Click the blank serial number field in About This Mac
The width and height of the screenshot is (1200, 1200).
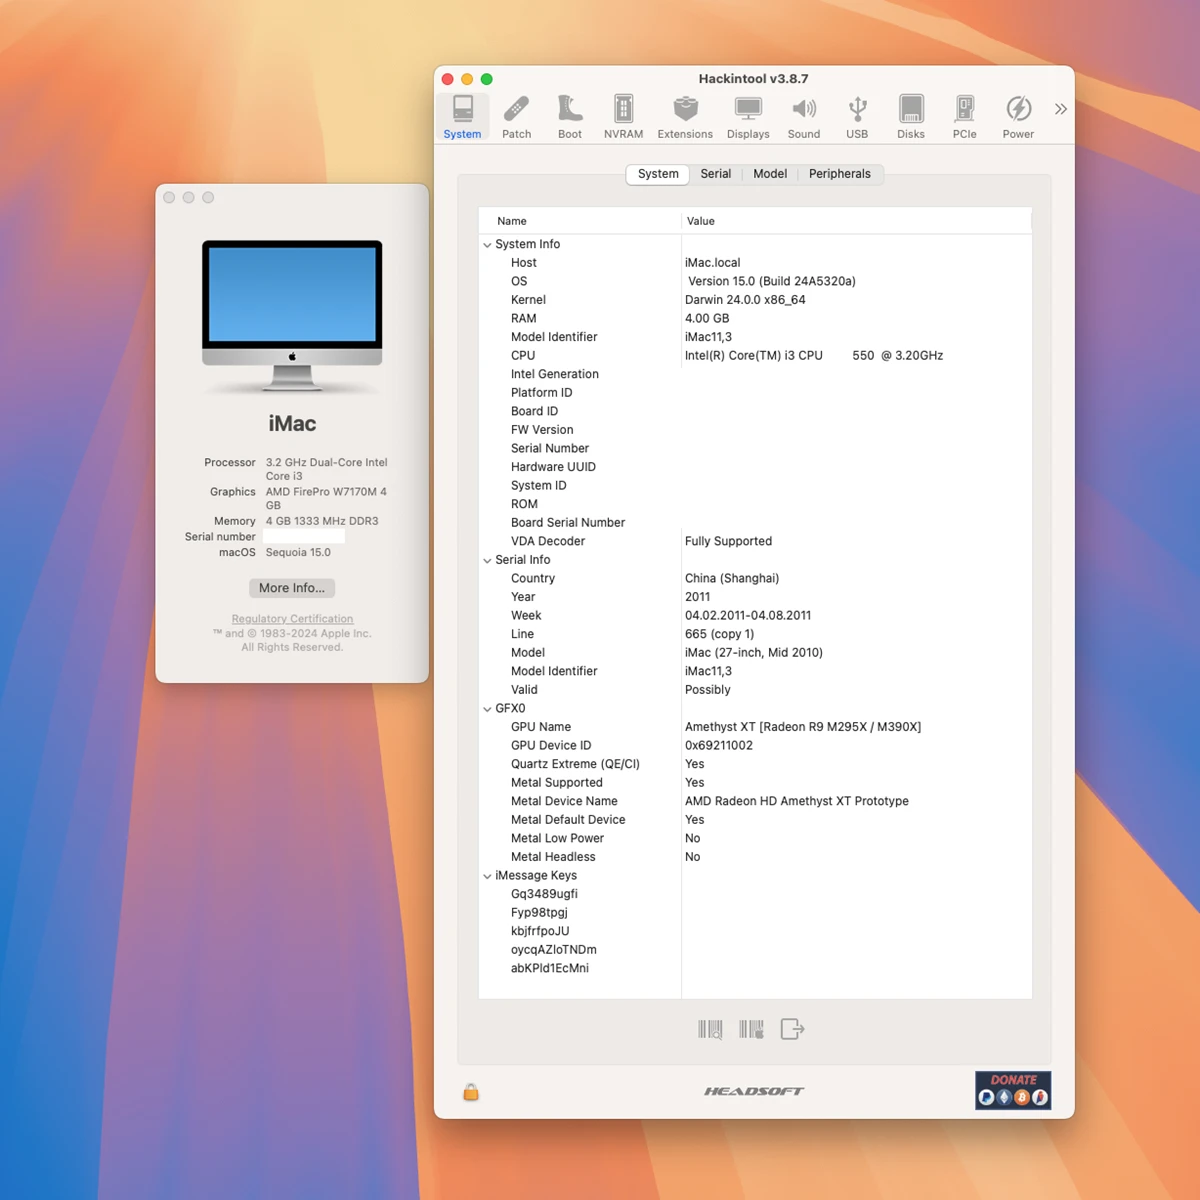(x=304, y=537)
